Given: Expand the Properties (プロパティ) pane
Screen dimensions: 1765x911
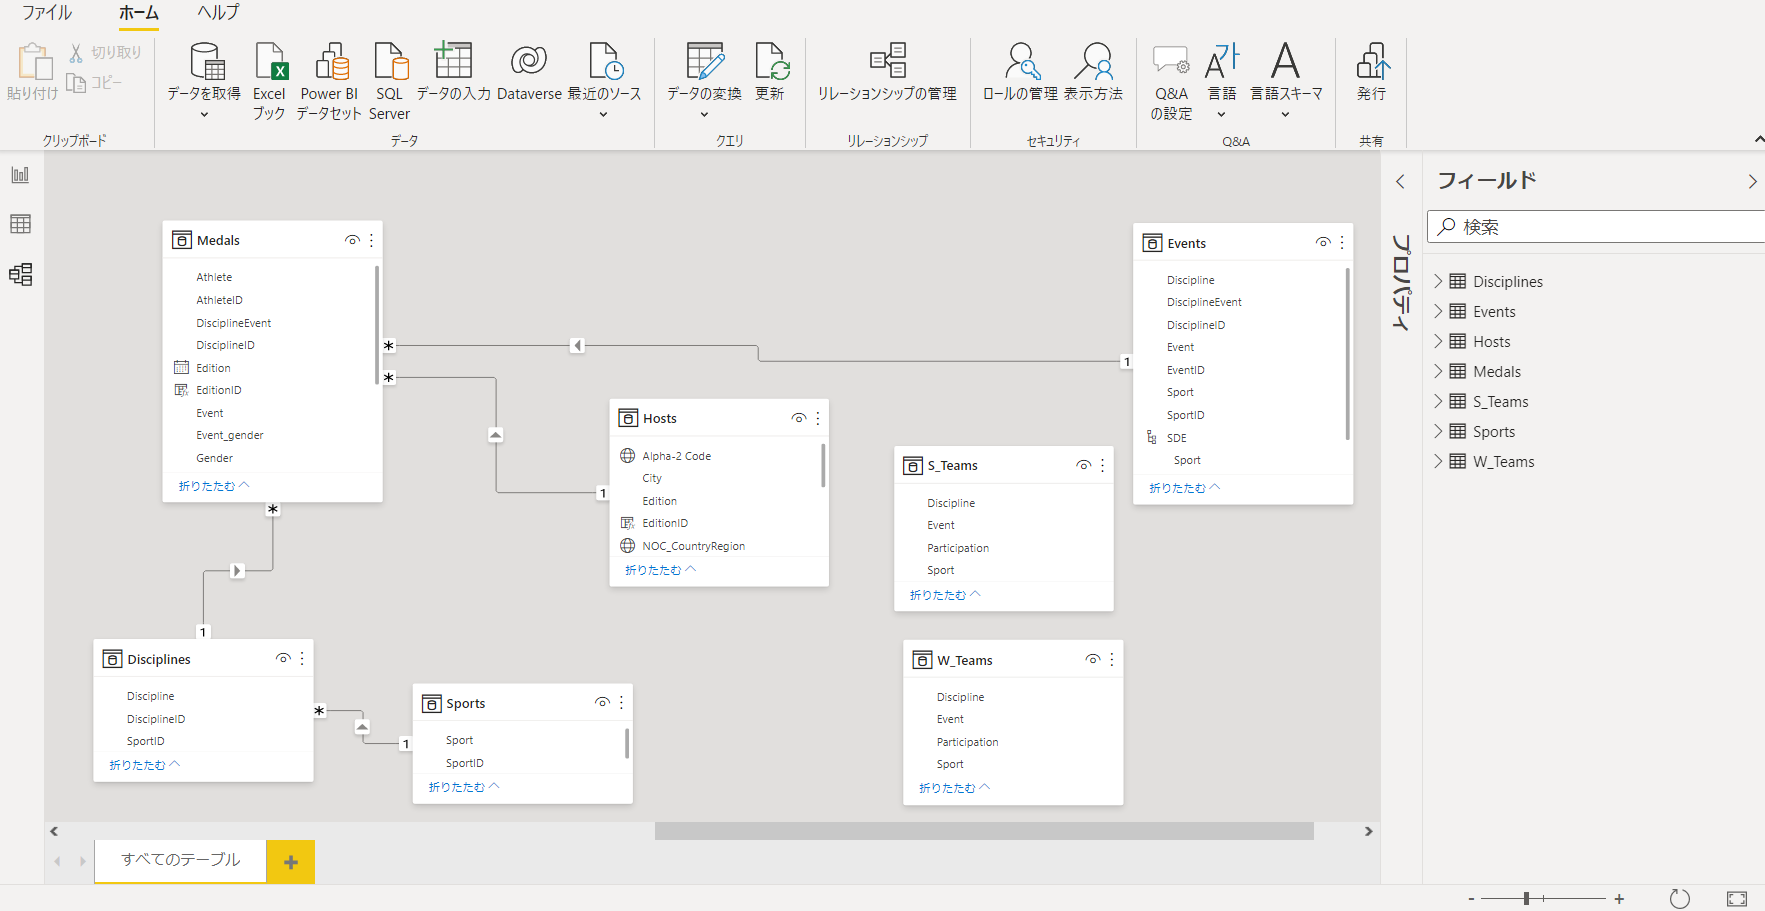Looking at the screenshot, I should [1400, 181].
